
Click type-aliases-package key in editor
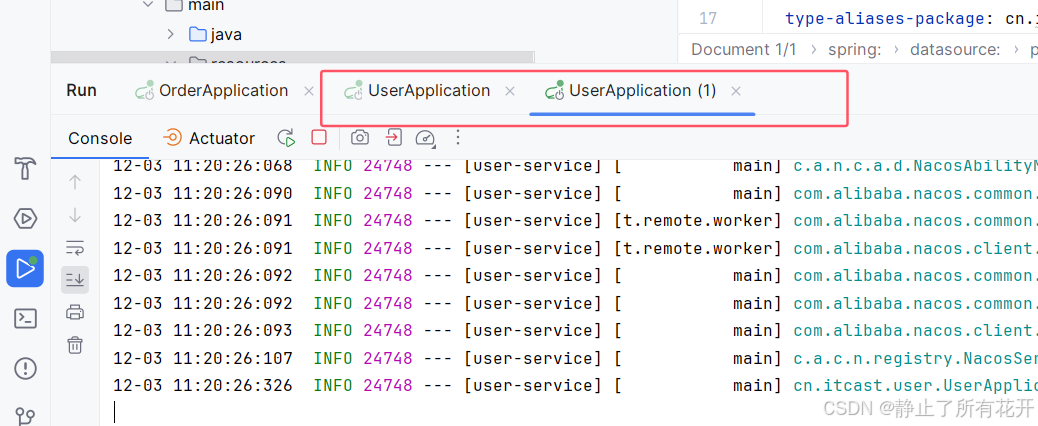(x=884, y=19)
